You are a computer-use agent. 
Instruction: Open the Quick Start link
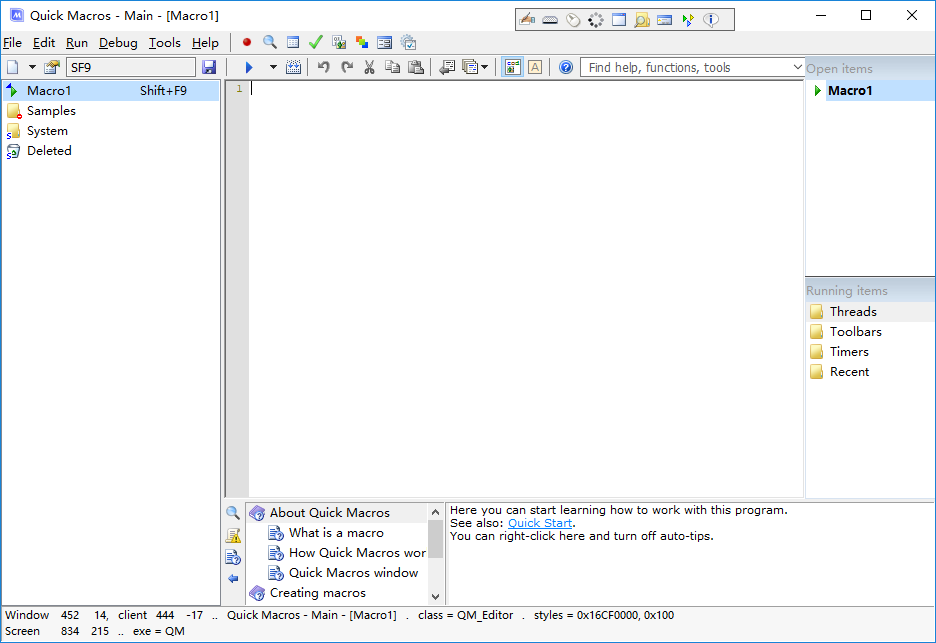pos(539,523)
